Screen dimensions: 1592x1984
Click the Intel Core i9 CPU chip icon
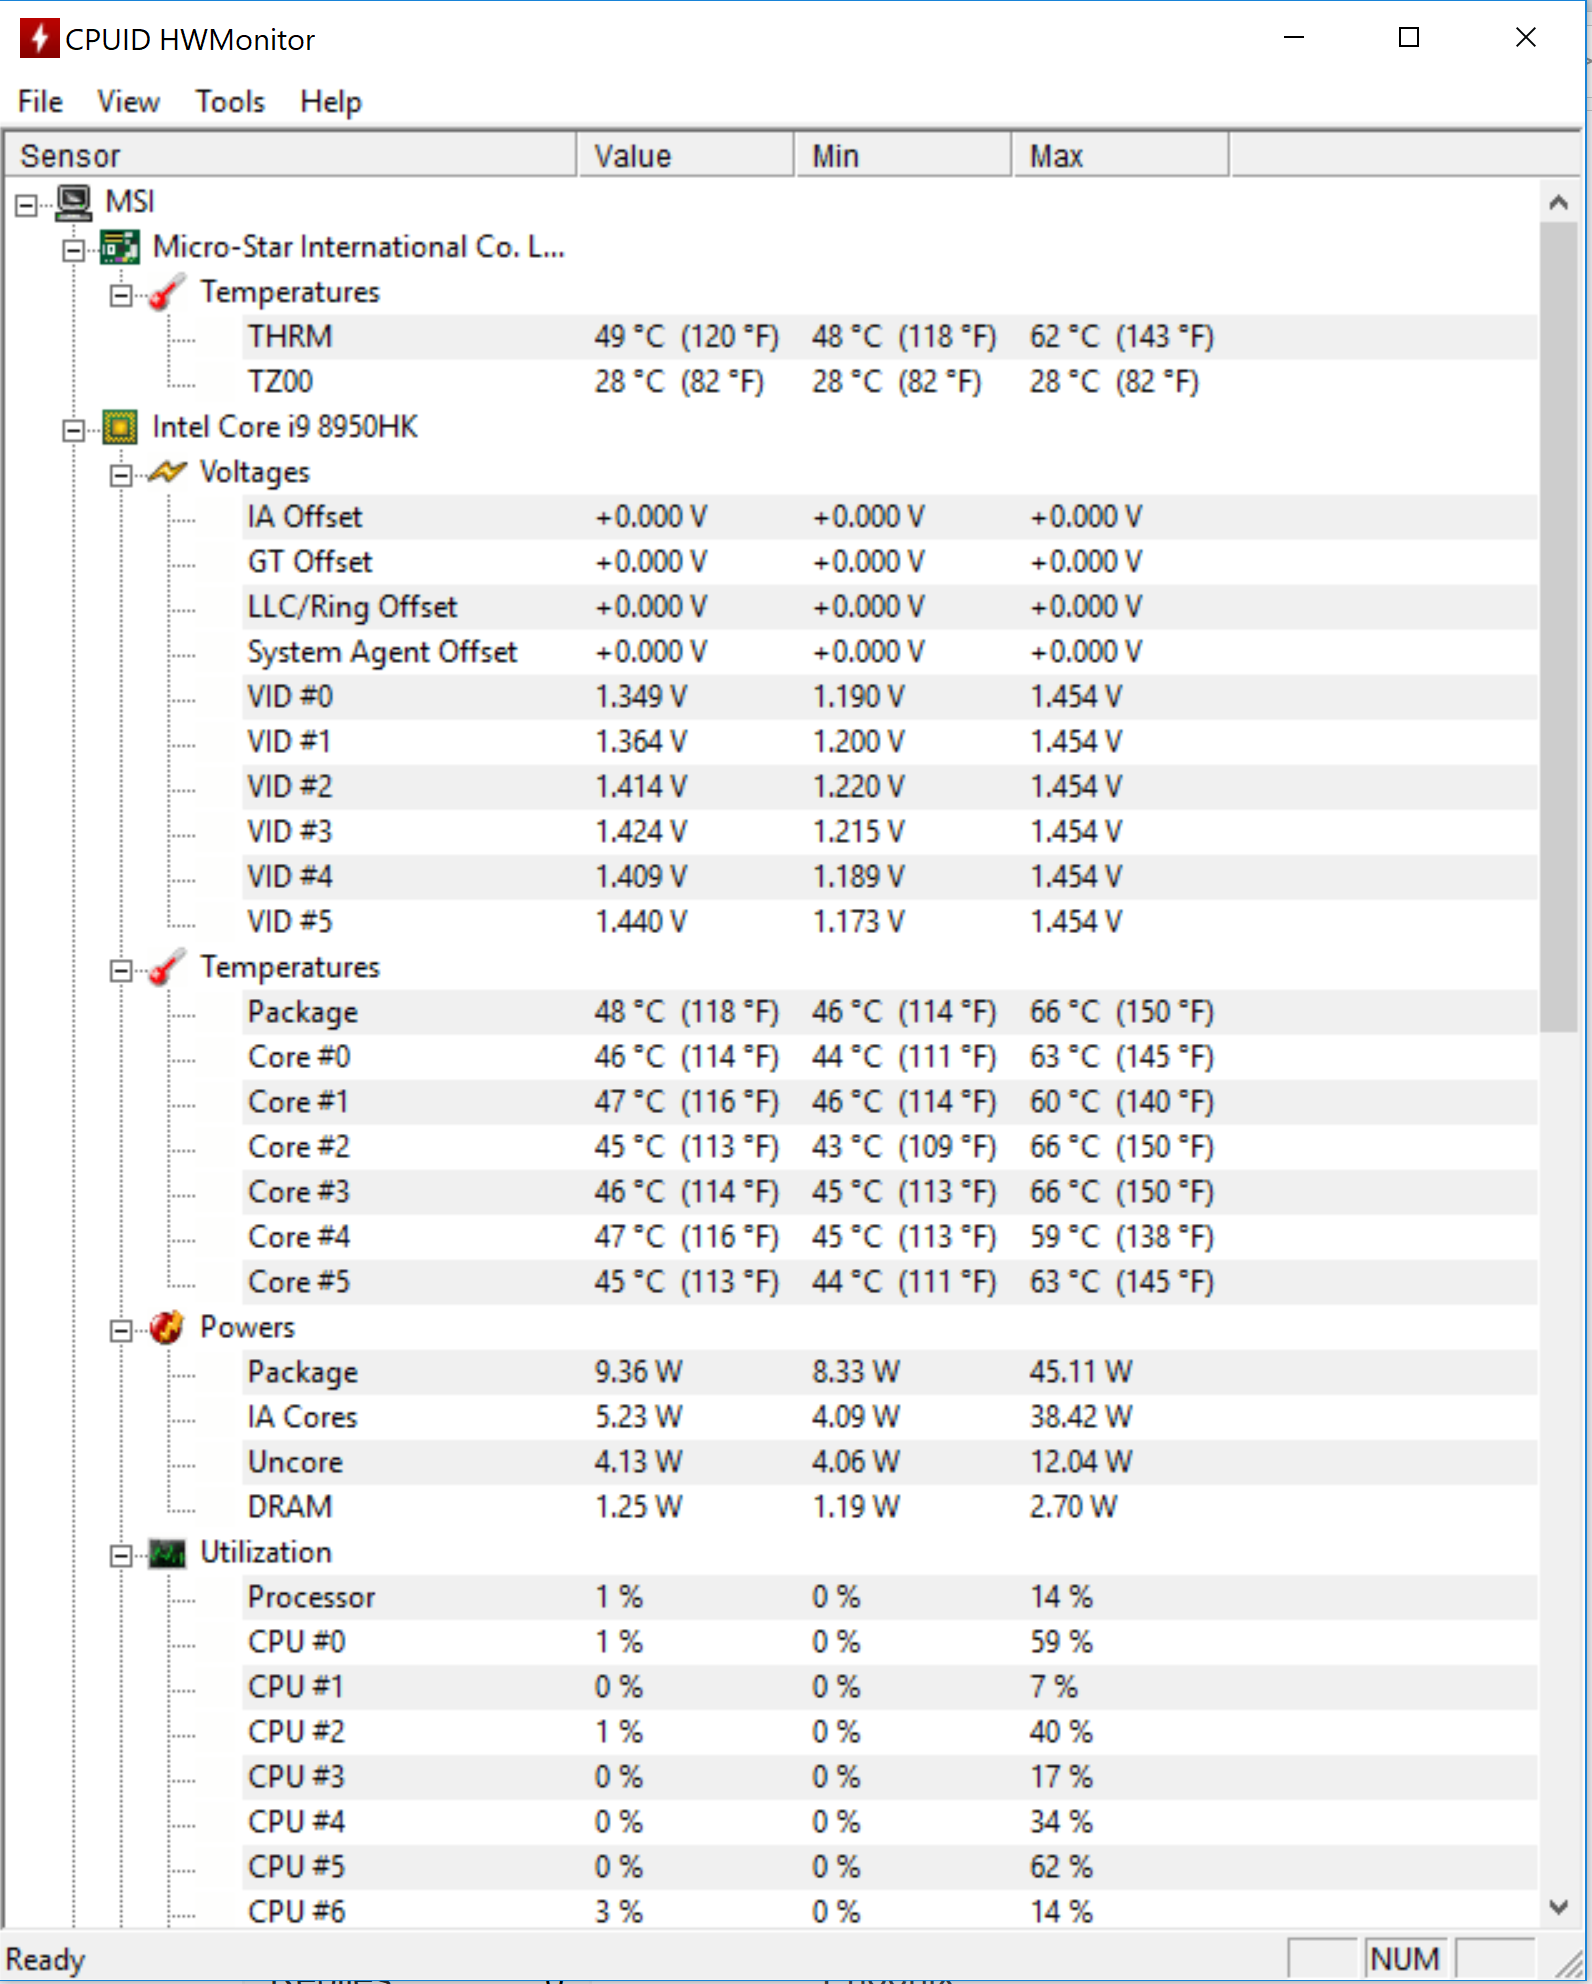coord(120,428)
